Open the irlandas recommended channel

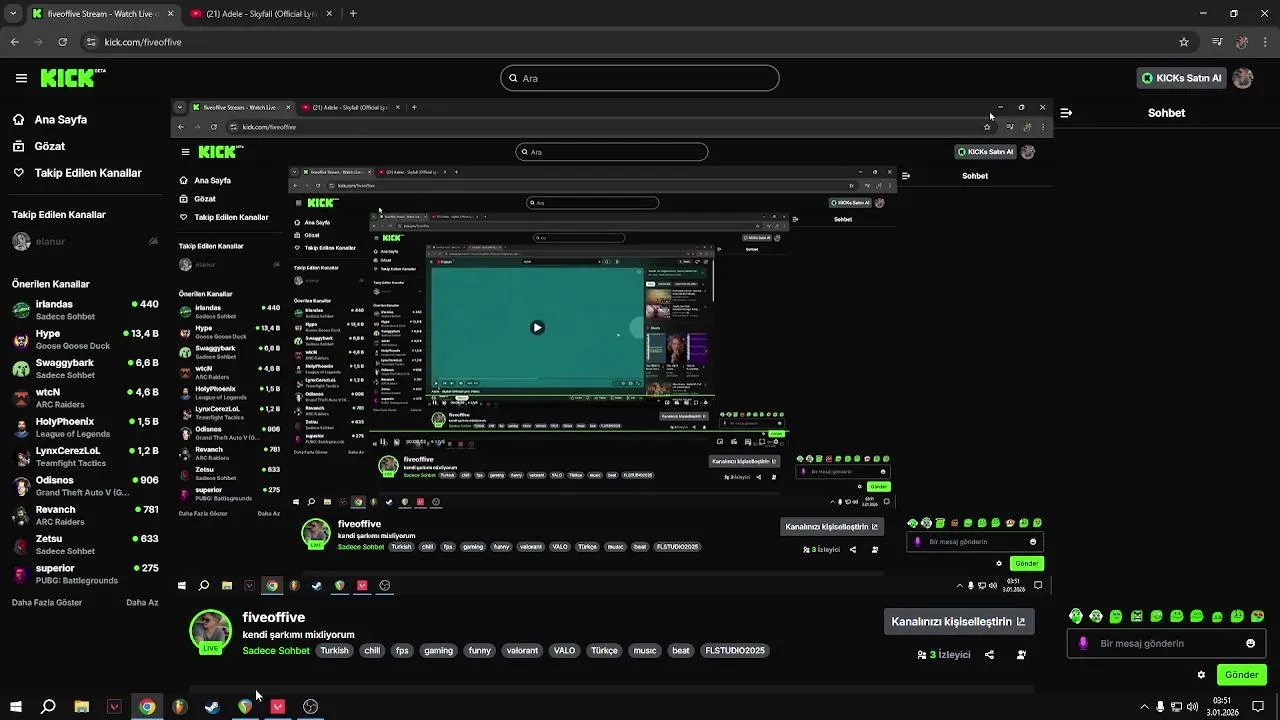point(85,310)
